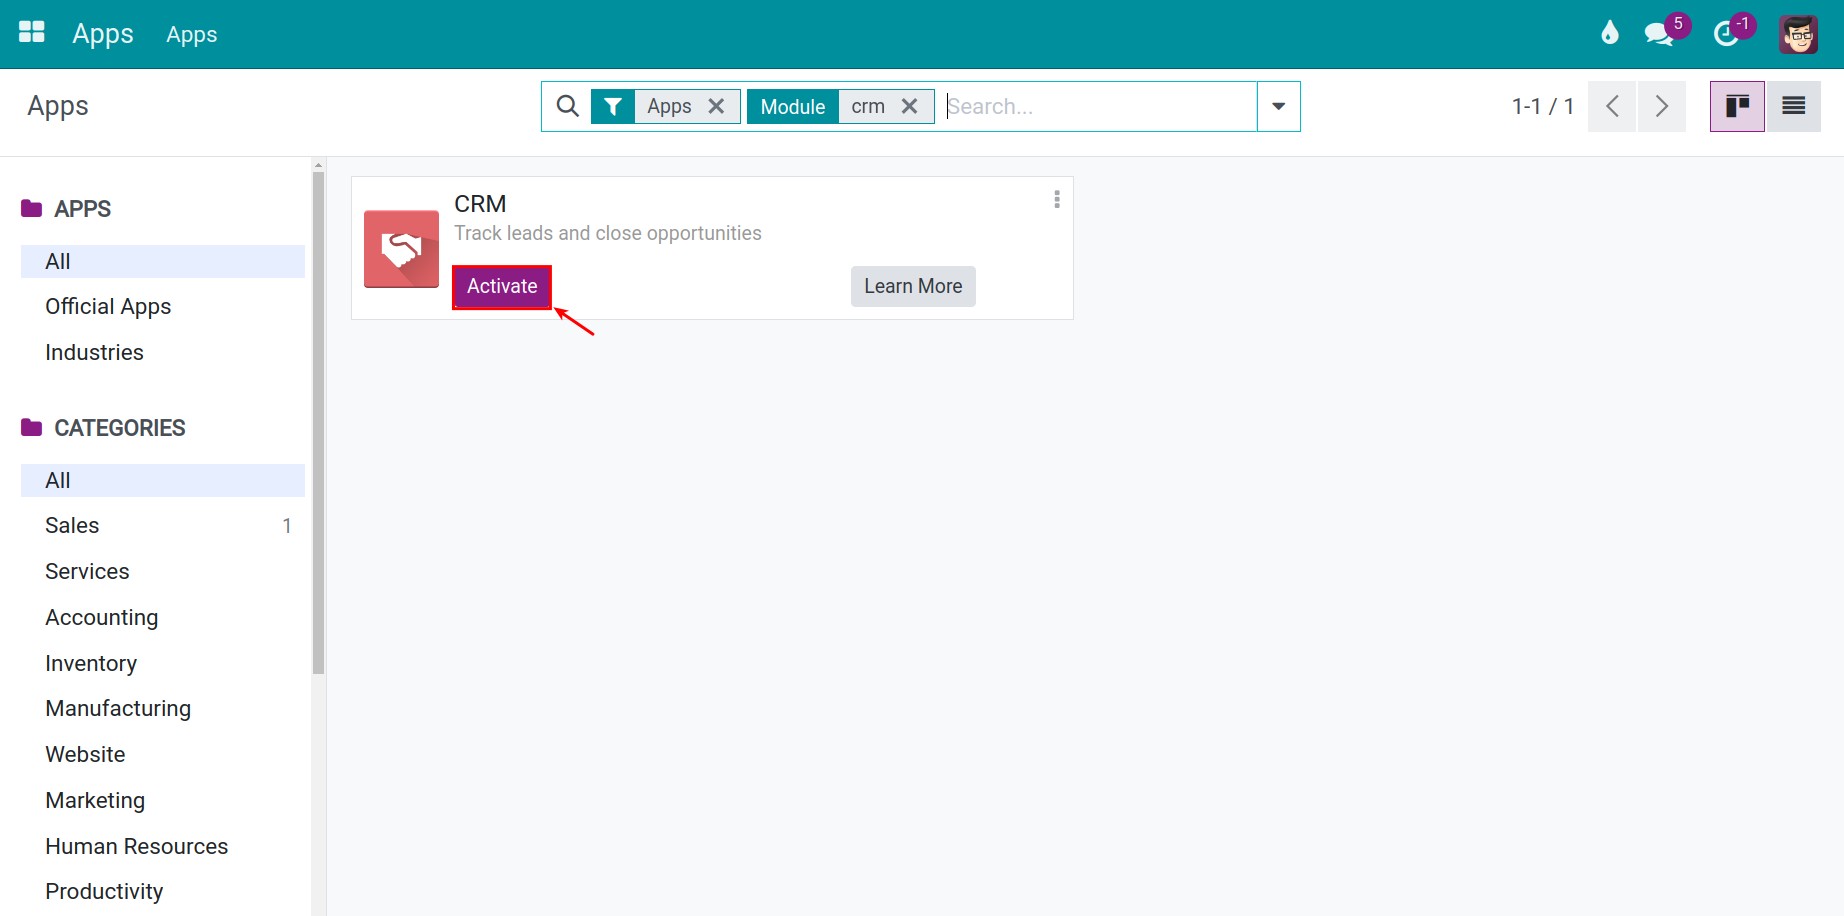Open the user avatar menu
Image resolution: width=1844 pixels, height=916 pixels.
[x=1798, y=34]
